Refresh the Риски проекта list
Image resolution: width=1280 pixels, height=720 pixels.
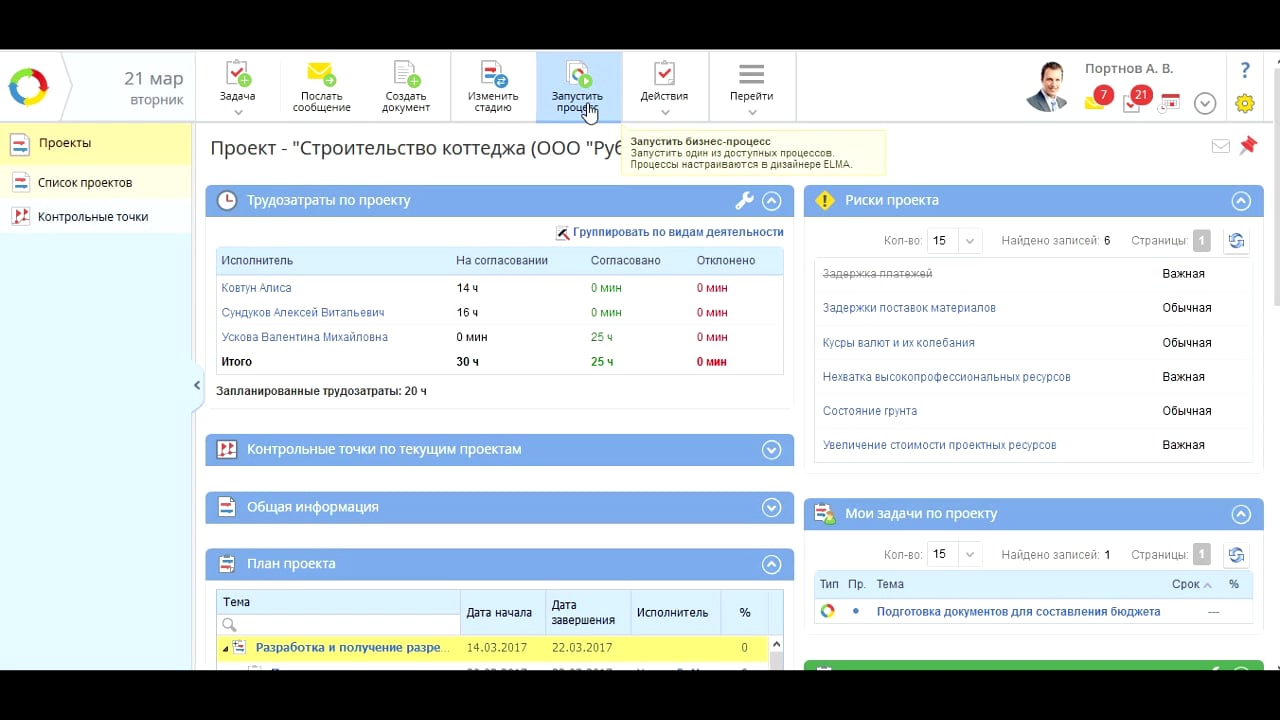(1236, 241)
